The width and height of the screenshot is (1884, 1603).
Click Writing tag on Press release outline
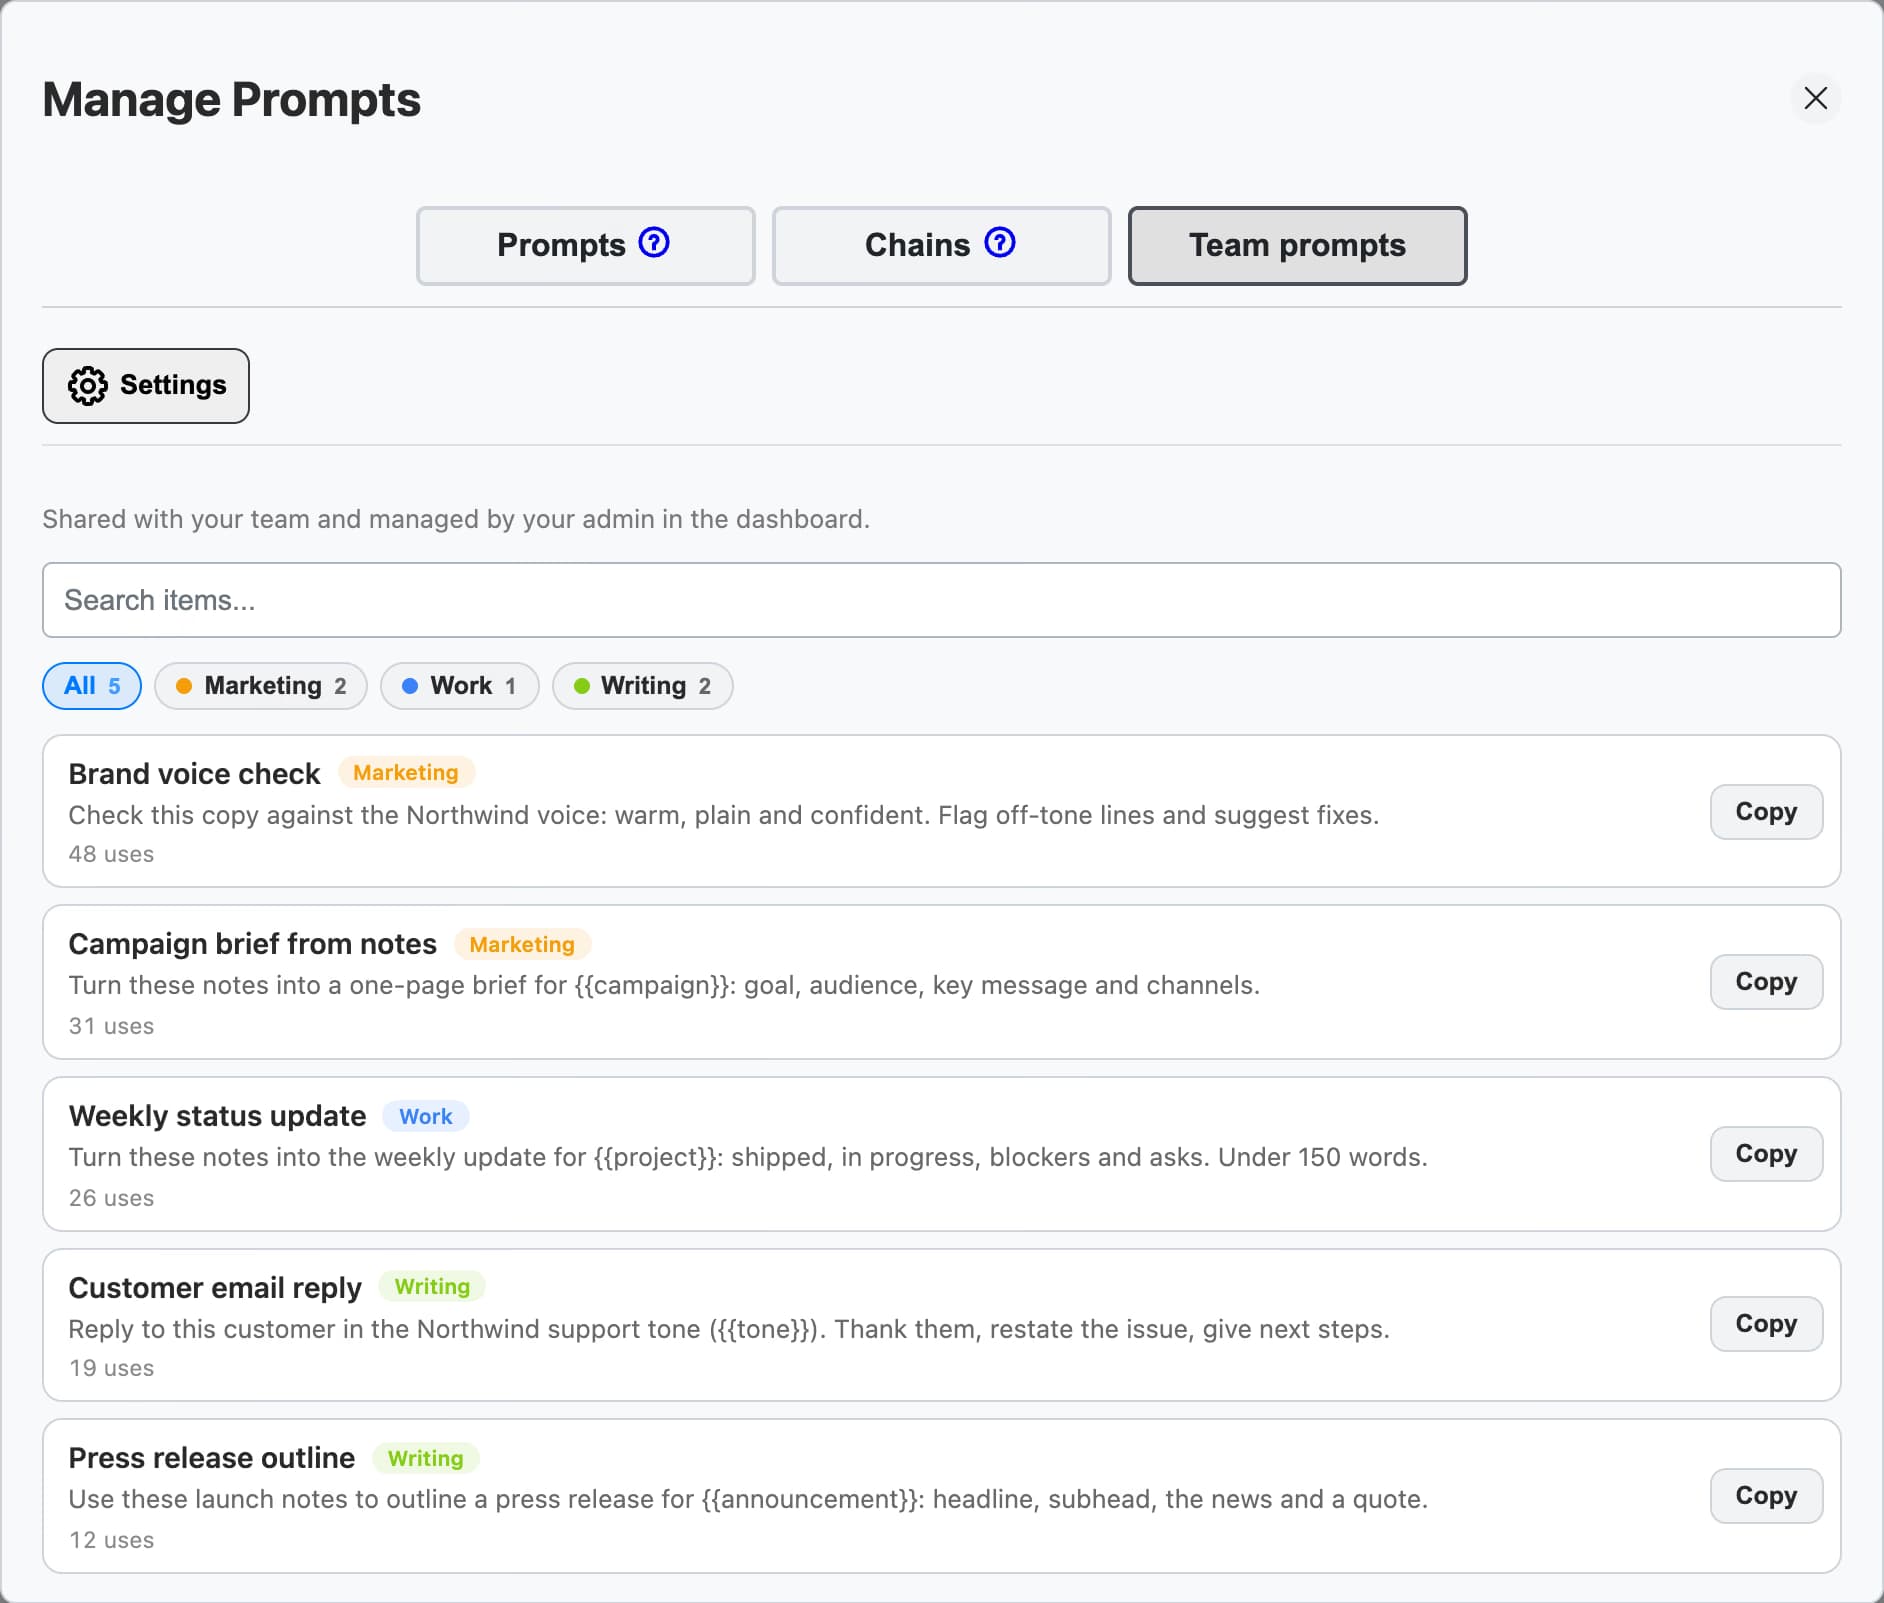click(426, 1458)
